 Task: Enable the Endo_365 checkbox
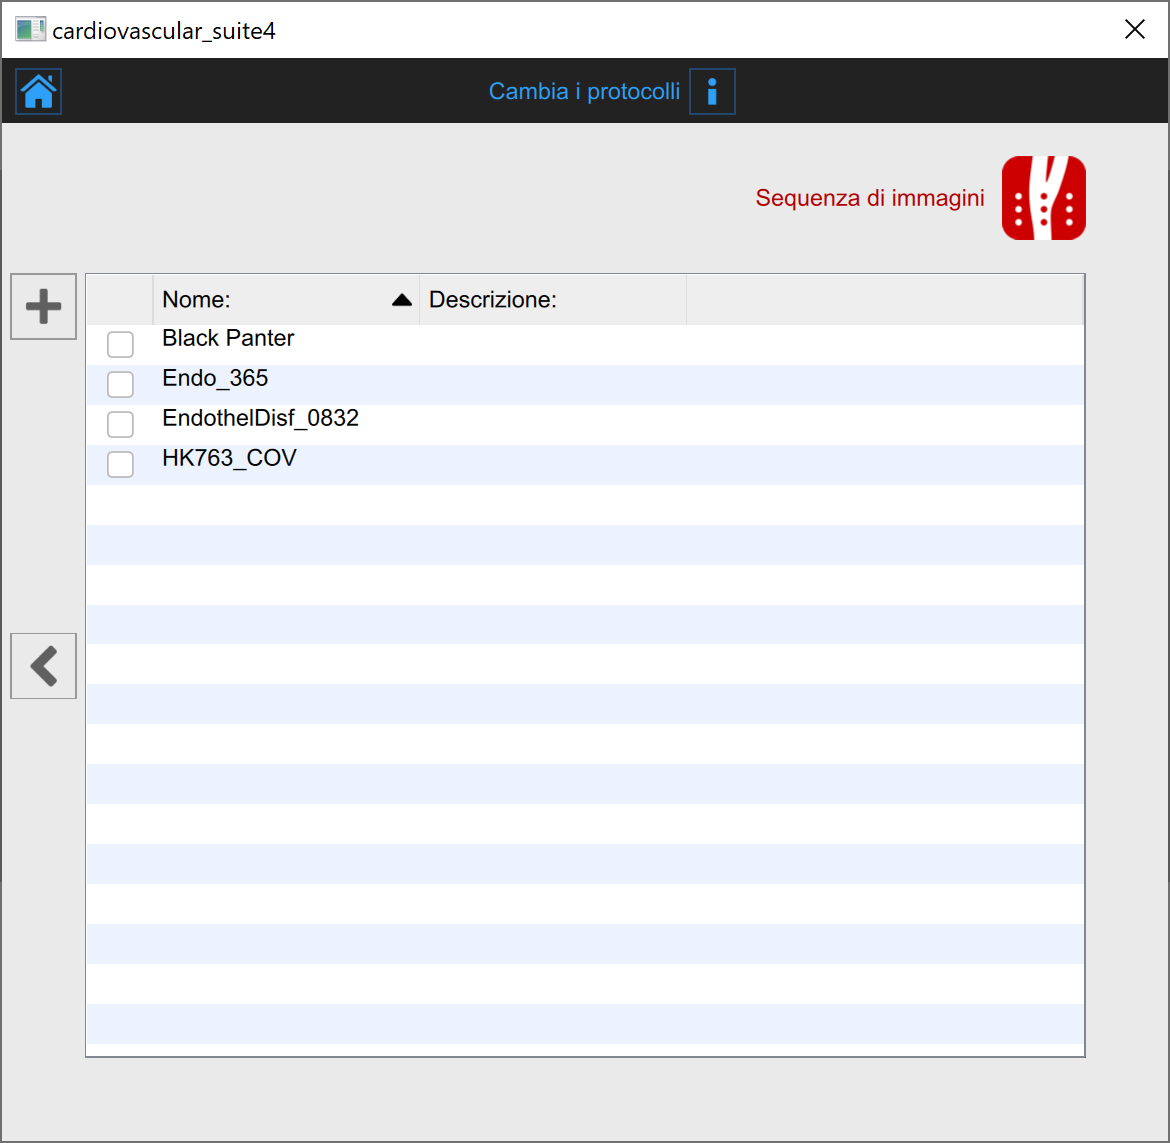[x=120, y=385]
